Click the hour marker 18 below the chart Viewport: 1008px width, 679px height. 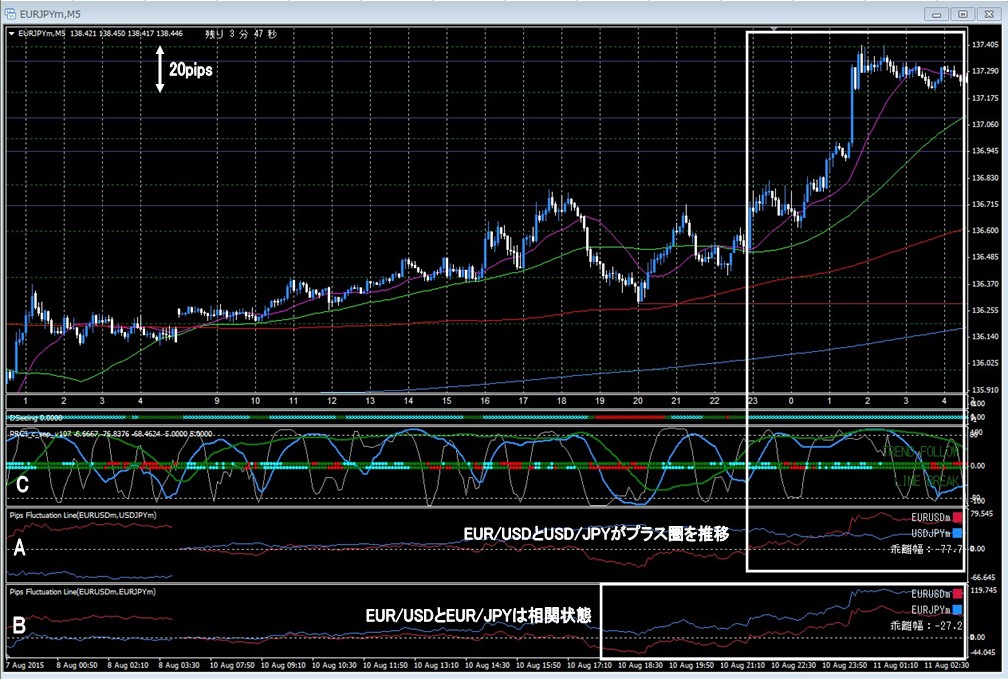(561, 401)
